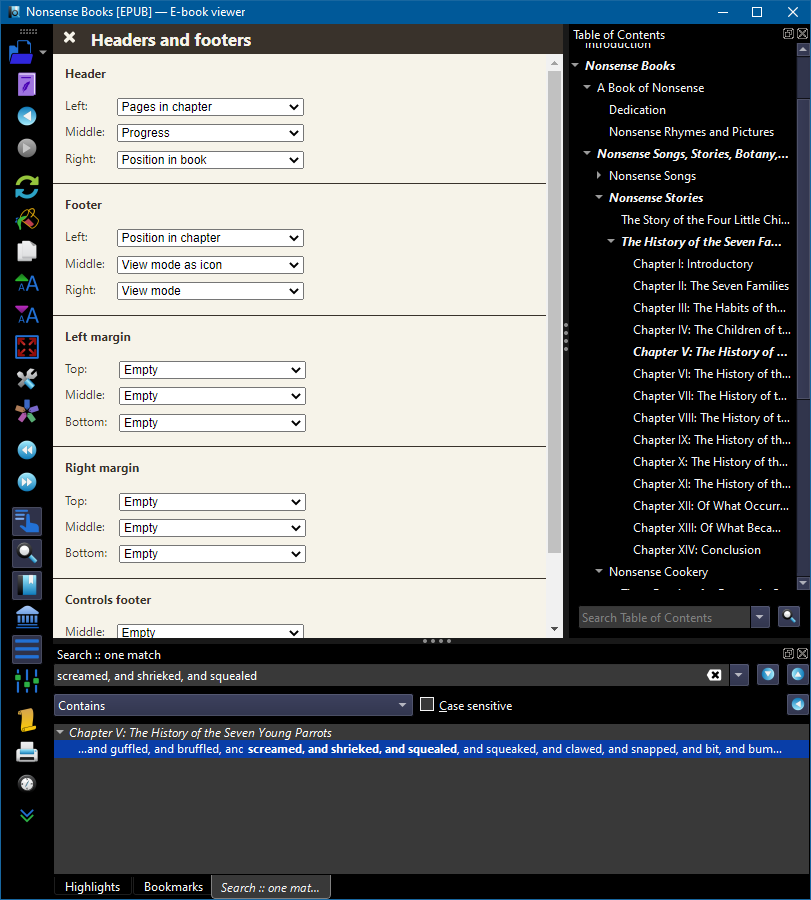Find next match with down-arrow button
Image resolution: width=811 pixels, height=900 pixels.
tap(768, 674)
